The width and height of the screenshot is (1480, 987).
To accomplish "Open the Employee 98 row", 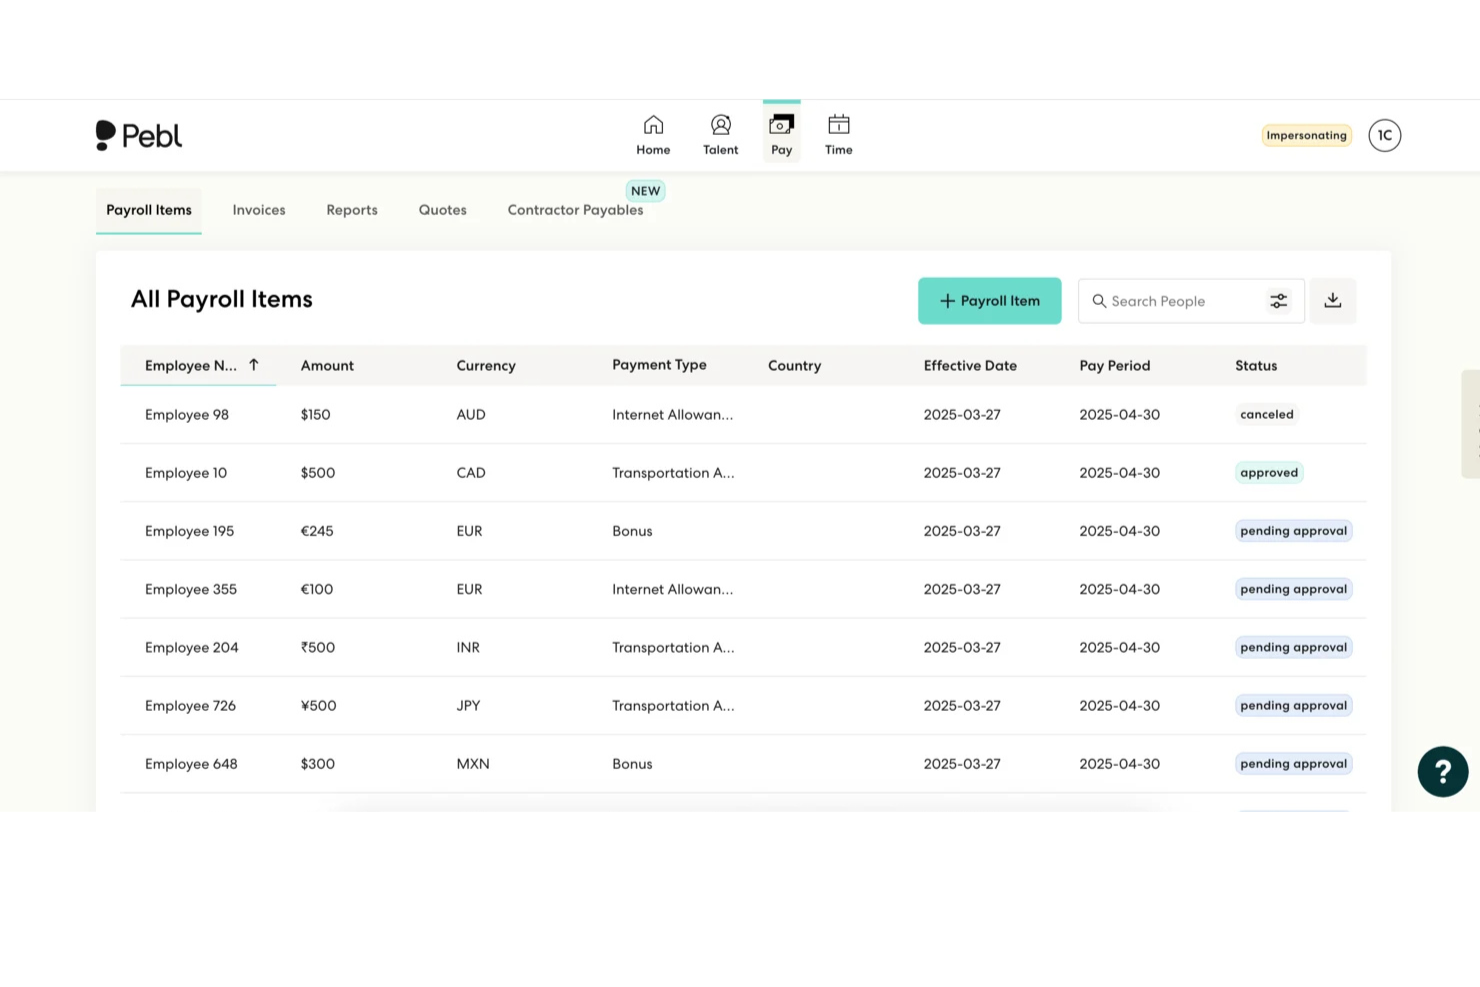I will [x=743, y=414].
